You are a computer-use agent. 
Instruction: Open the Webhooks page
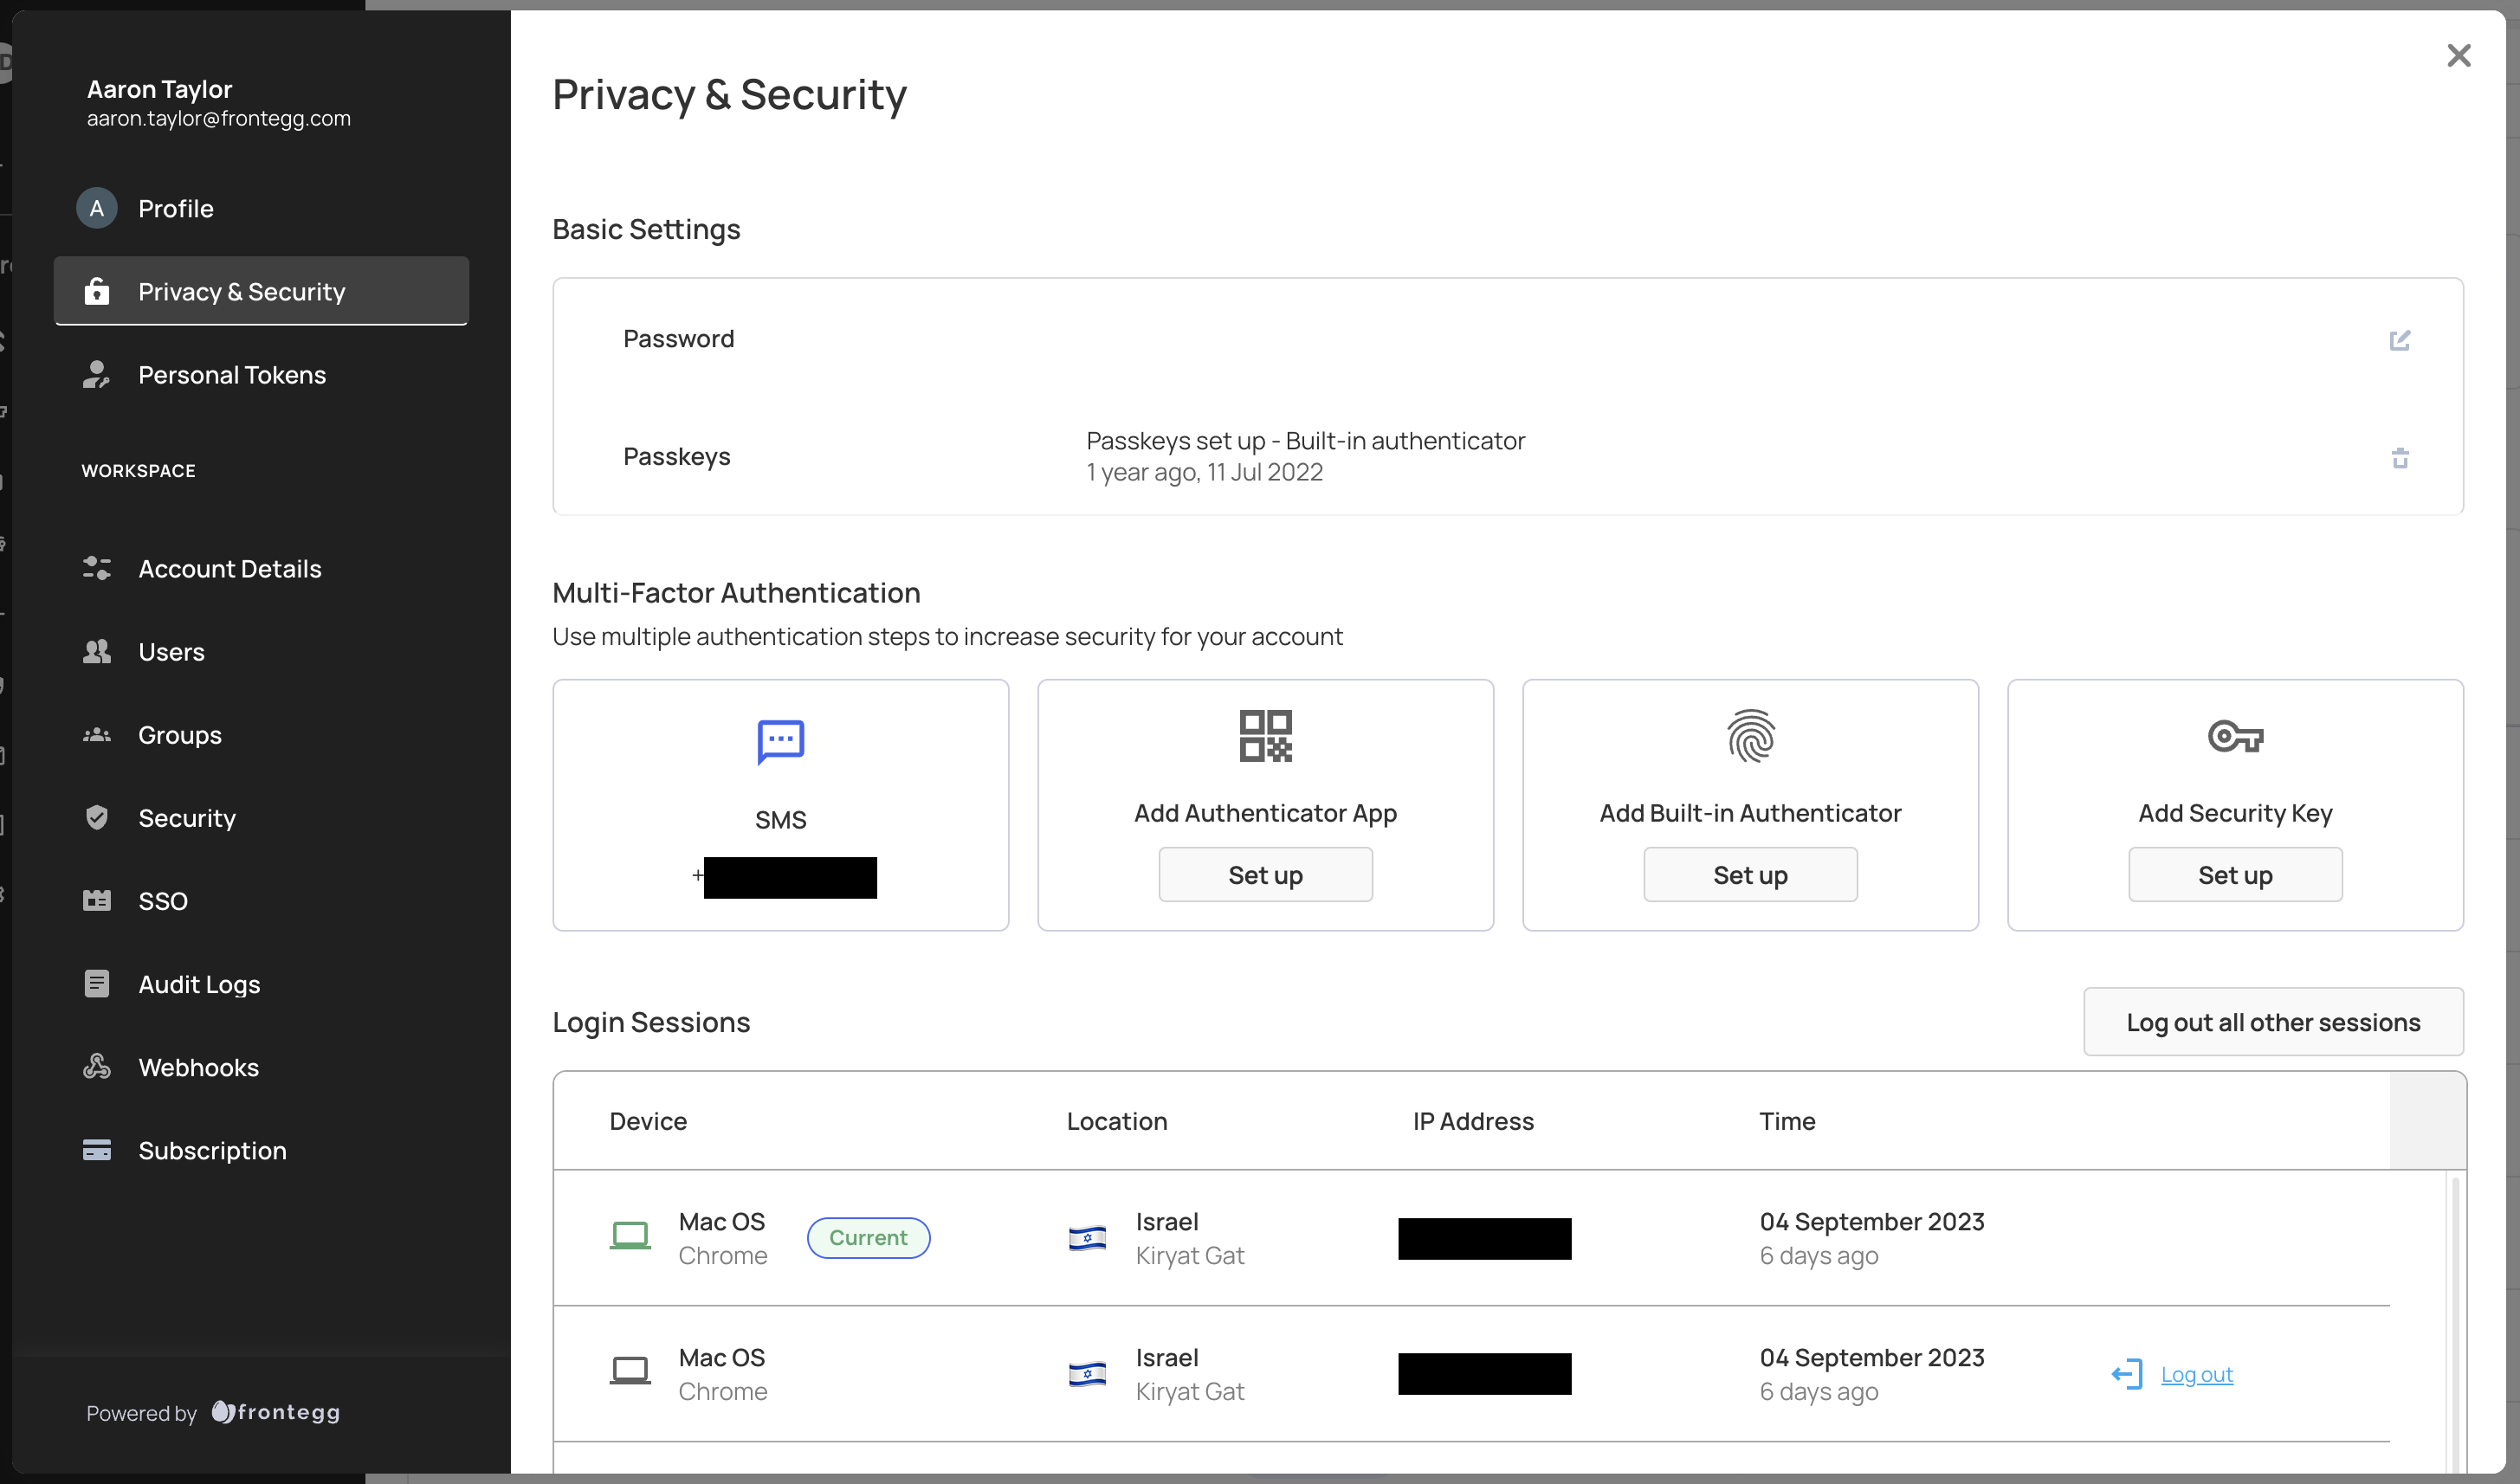tap(198, 1067)
